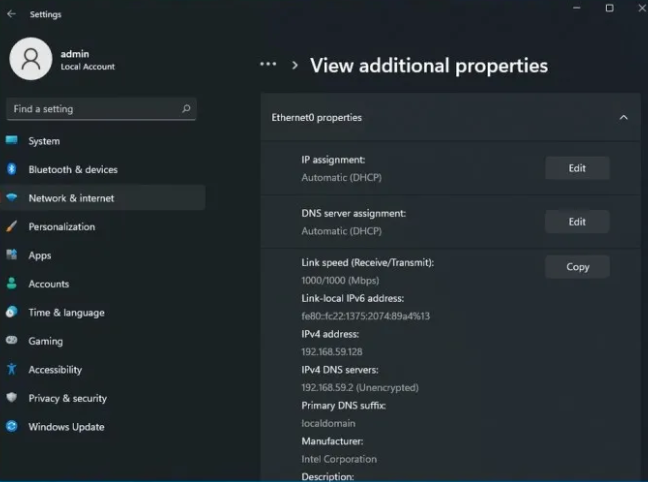Copy the Ethernet0 network properties
Viewport: 648px width, 482px height.
[x=577, y=267]
